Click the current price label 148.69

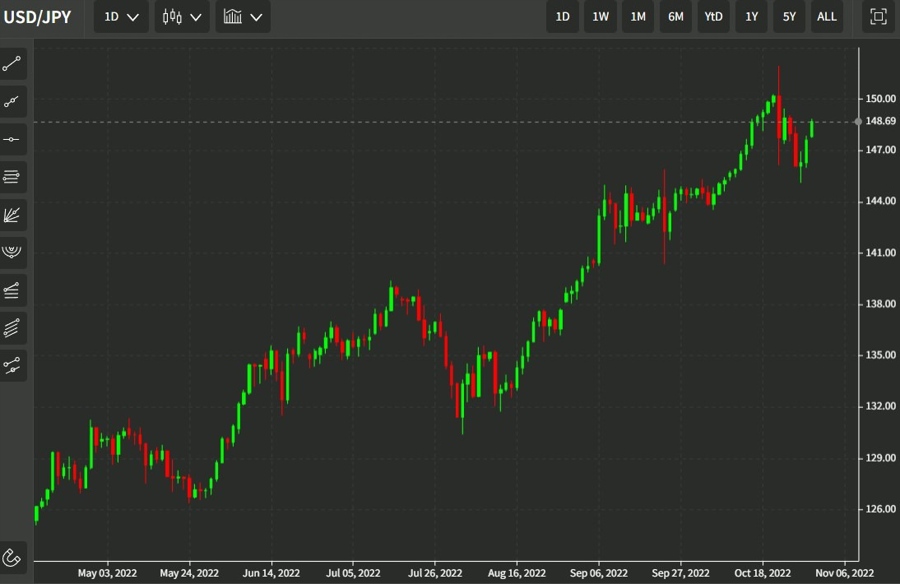(x=880, y=121)
